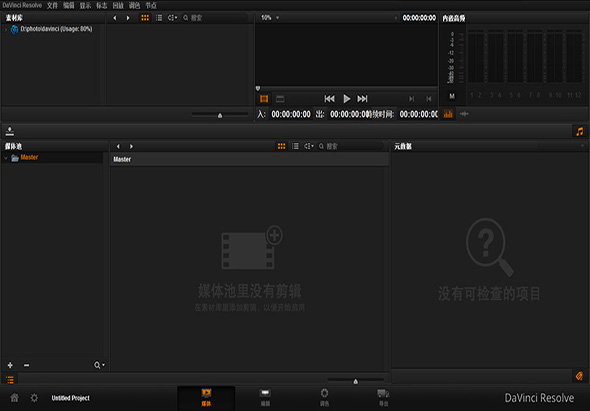This screenshot has height=411, width=590.
Task: Click the In timecode field
Action: tap(291, 114)
